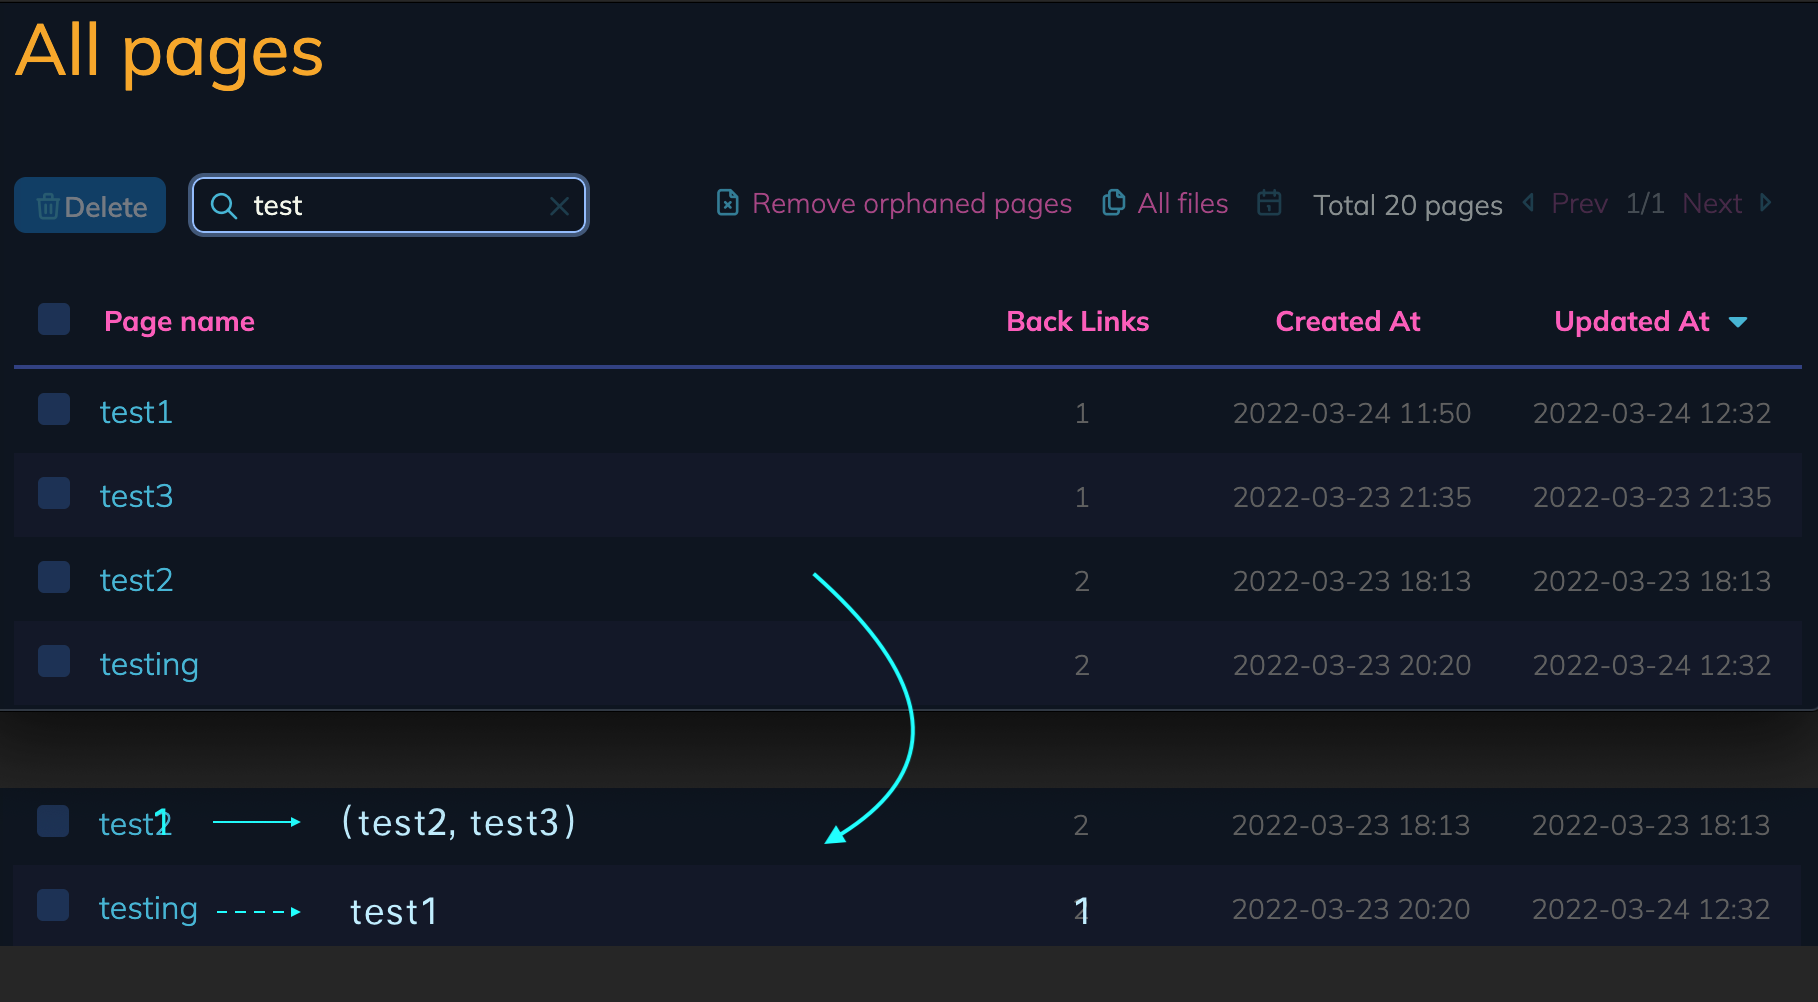
Task: Focus the search input containing 'test'
Action: click(x=388, y=206)
